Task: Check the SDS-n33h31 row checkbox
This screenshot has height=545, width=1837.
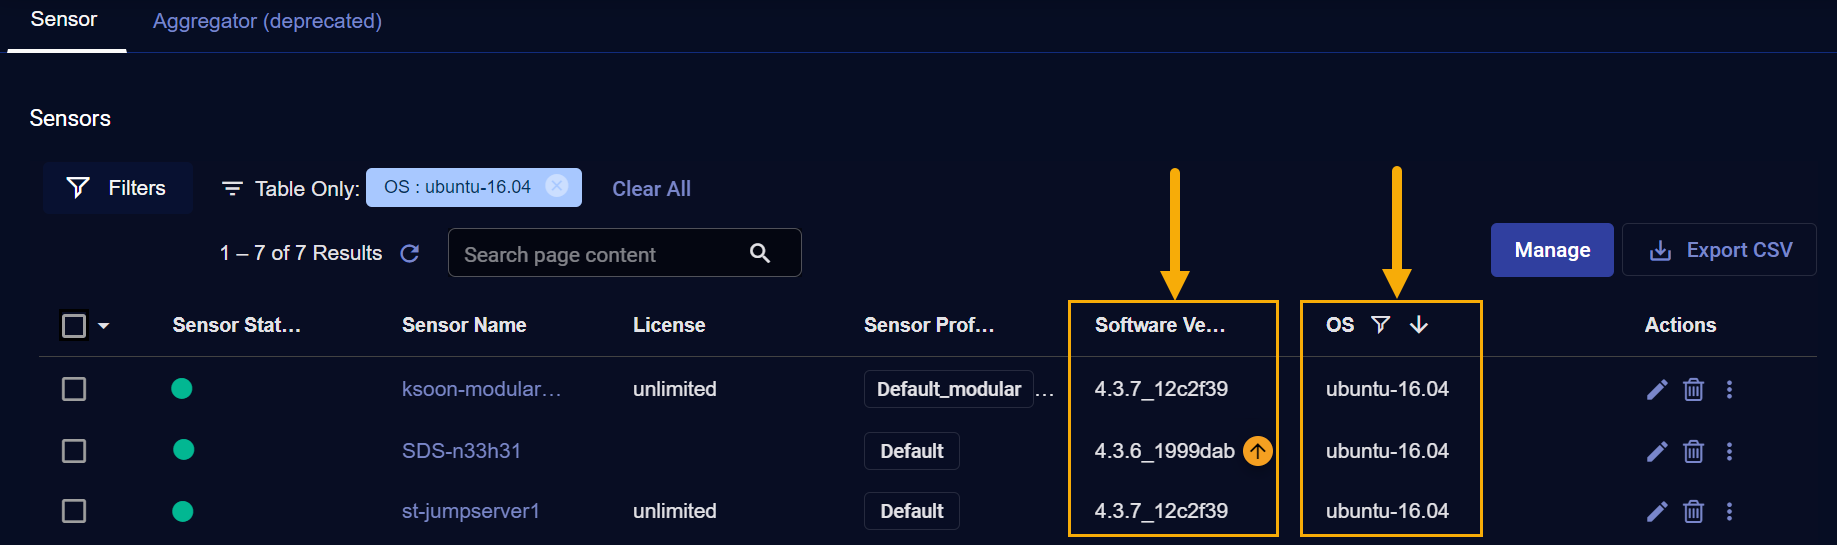Action: pyautogui.click(x=74, y=451)
